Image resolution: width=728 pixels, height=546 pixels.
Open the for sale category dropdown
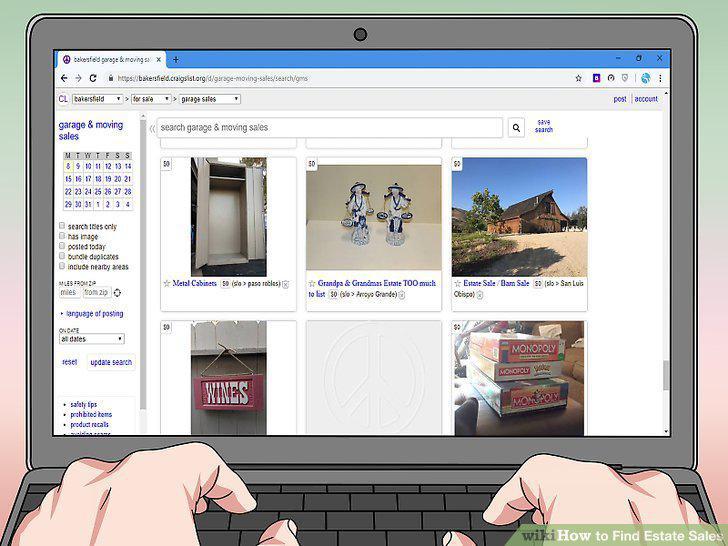pos(151,99)
